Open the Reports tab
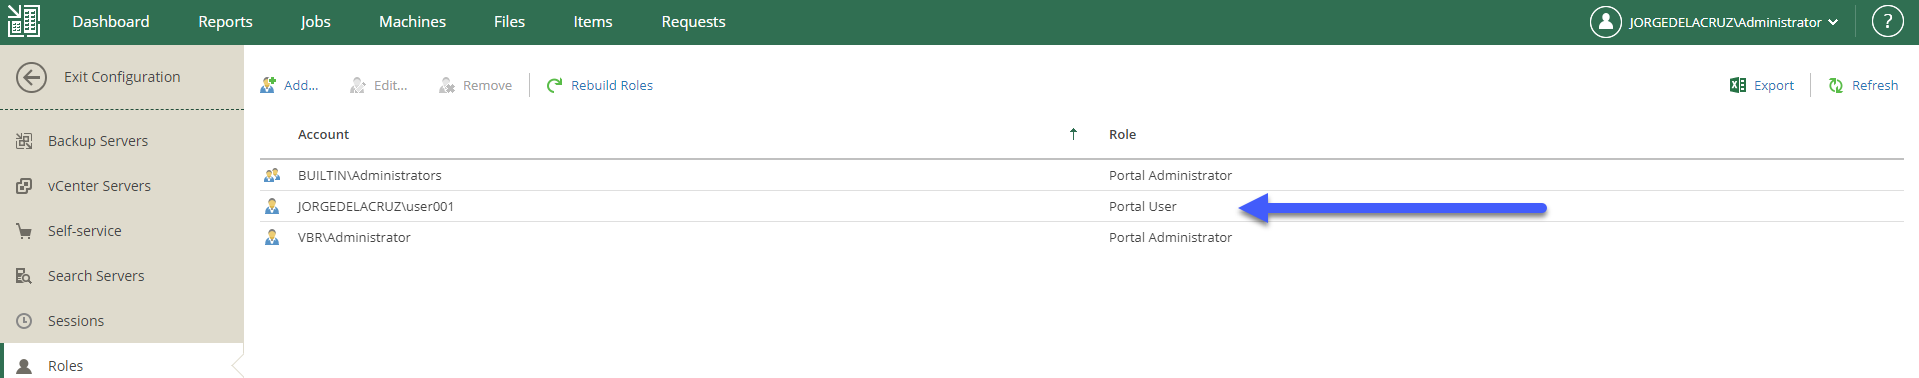The width and height of the screenshot is (1919, 378). [x=225, y=21]
